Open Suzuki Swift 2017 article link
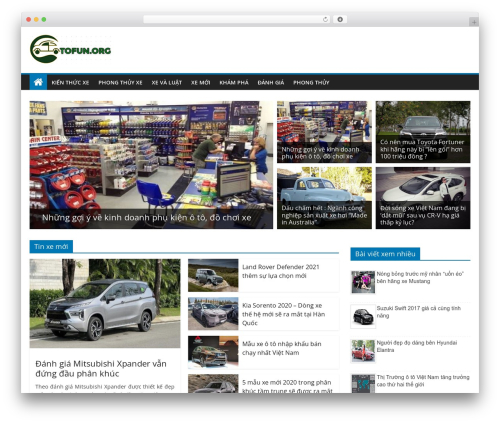This screenshot has width=500, height=423. (x=419, y=312)
